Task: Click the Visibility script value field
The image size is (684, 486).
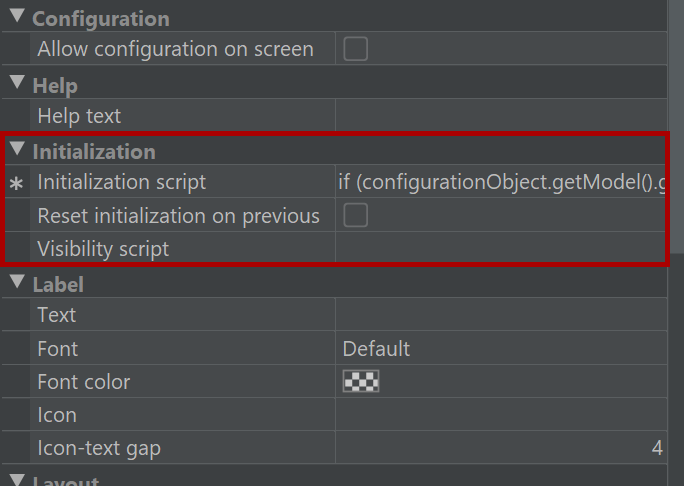Action: point(501,248)
